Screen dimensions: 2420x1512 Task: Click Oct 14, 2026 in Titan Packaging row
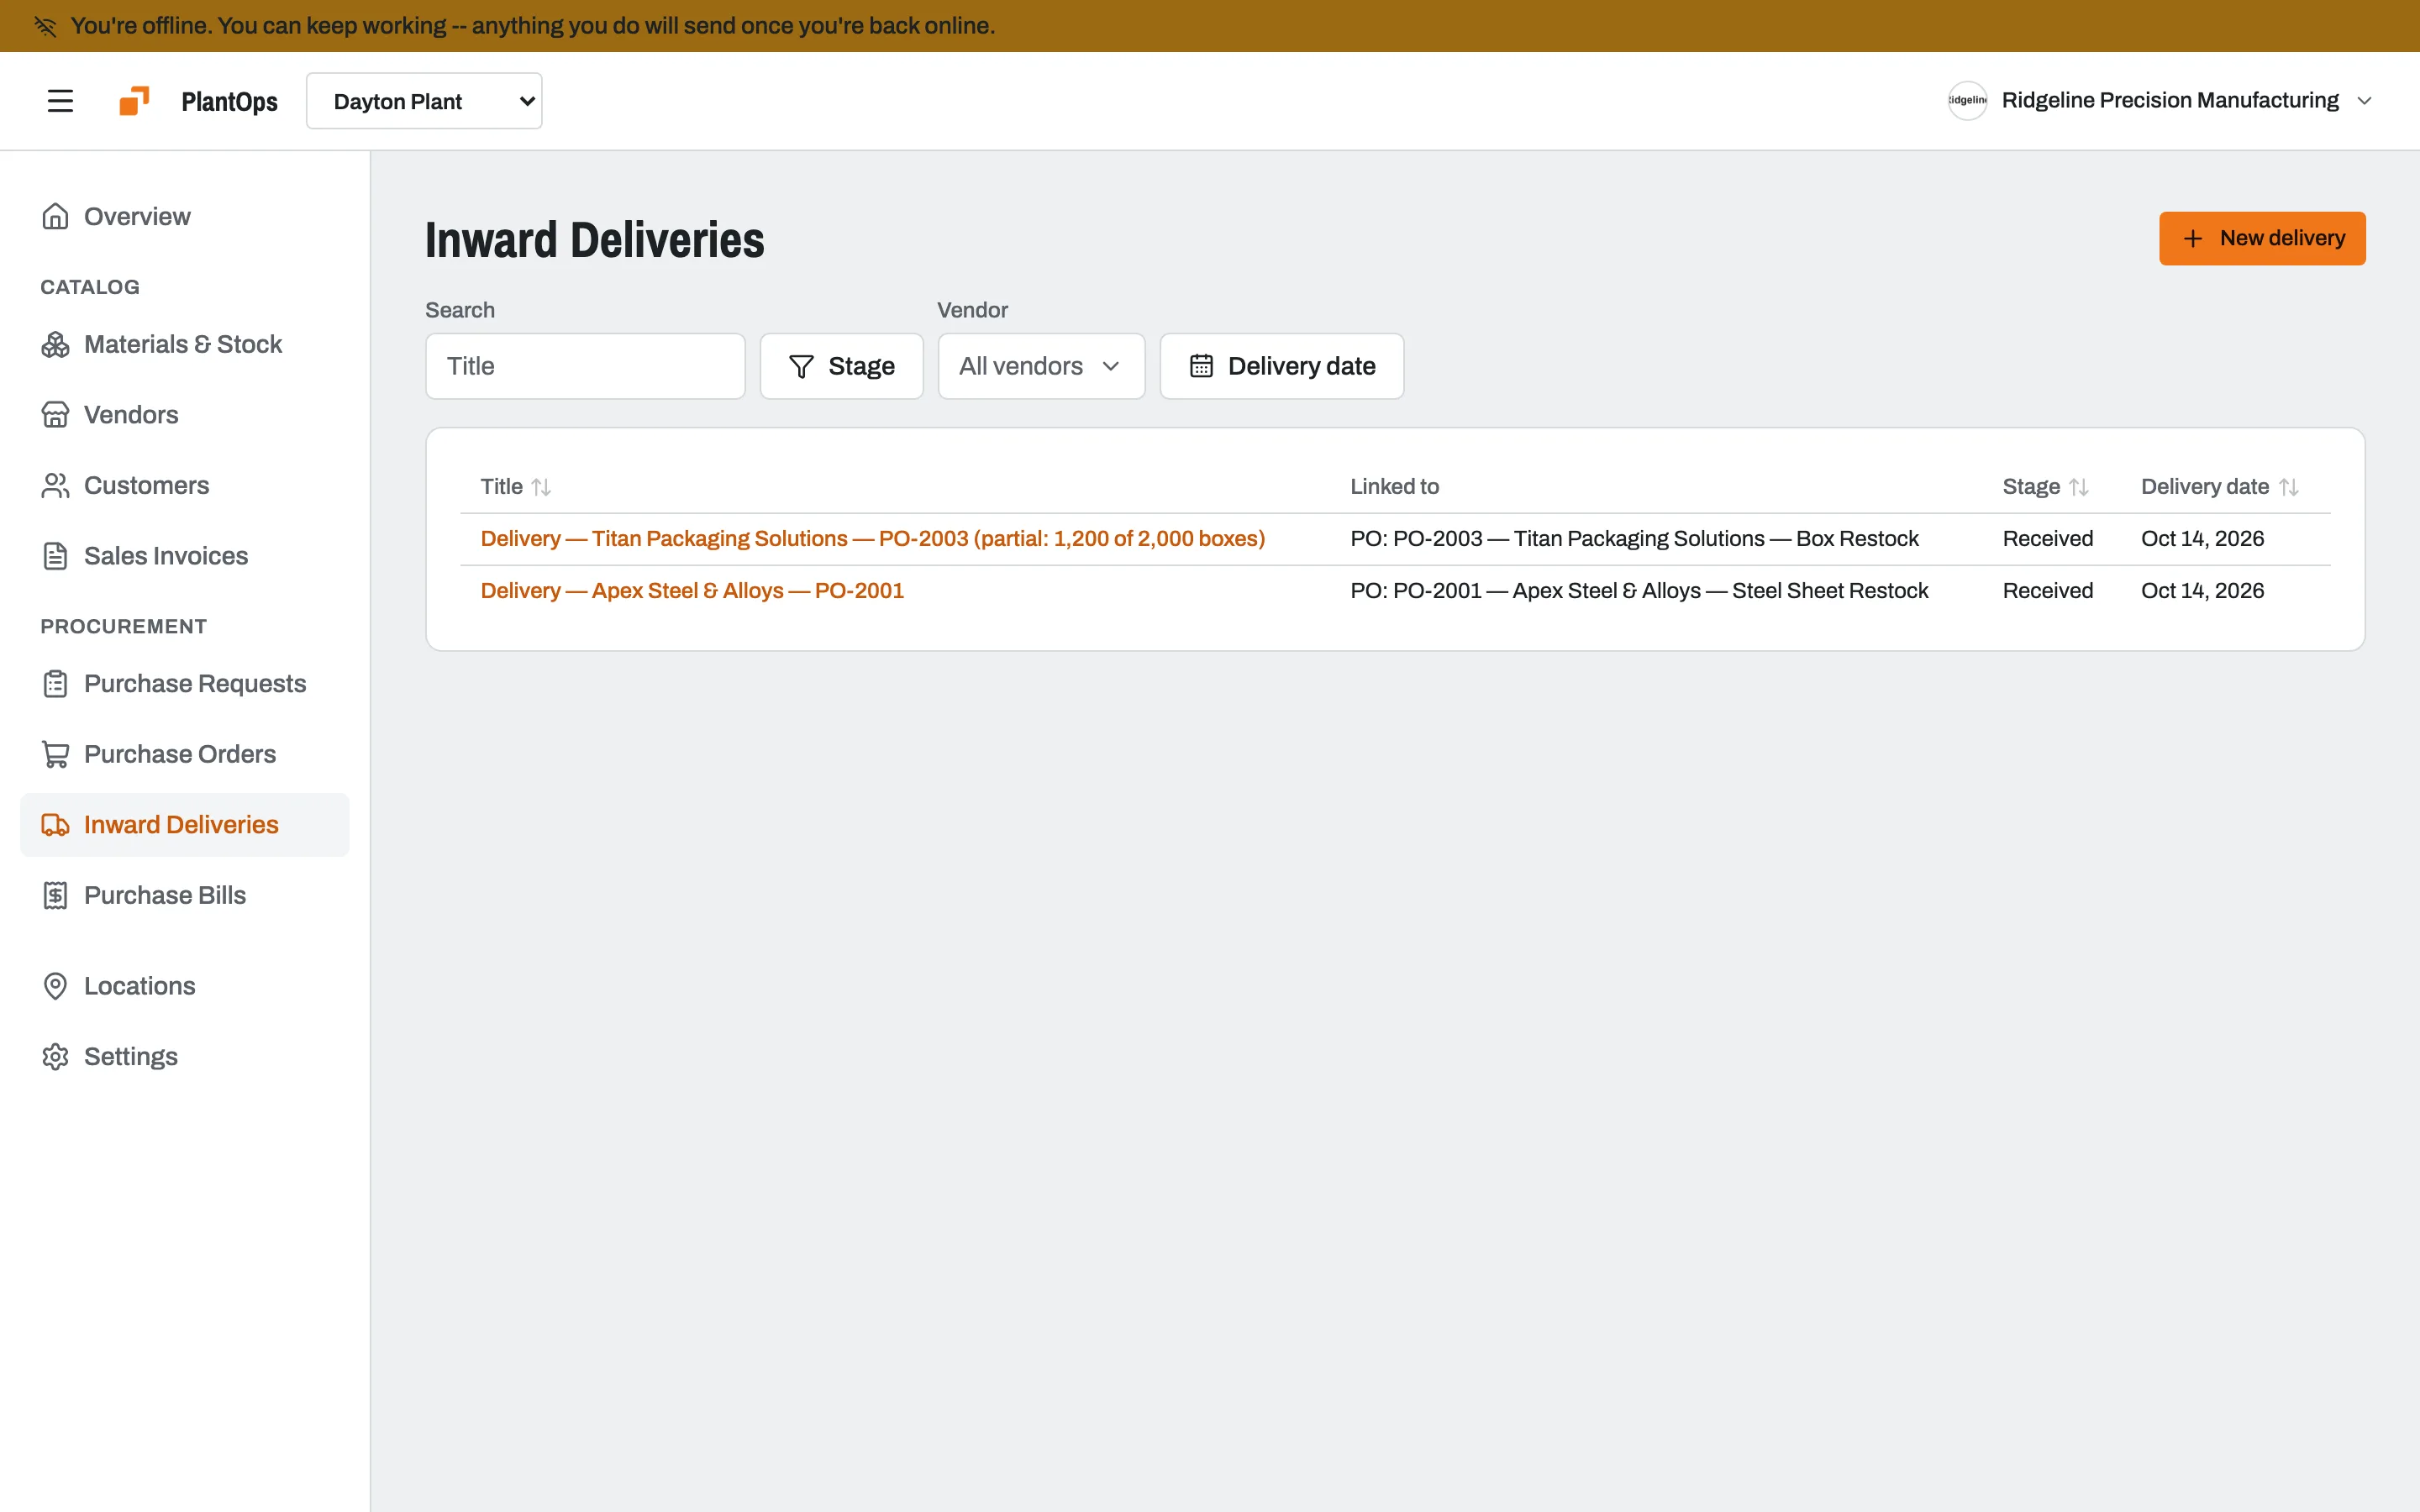click(x=2202, y=539)
